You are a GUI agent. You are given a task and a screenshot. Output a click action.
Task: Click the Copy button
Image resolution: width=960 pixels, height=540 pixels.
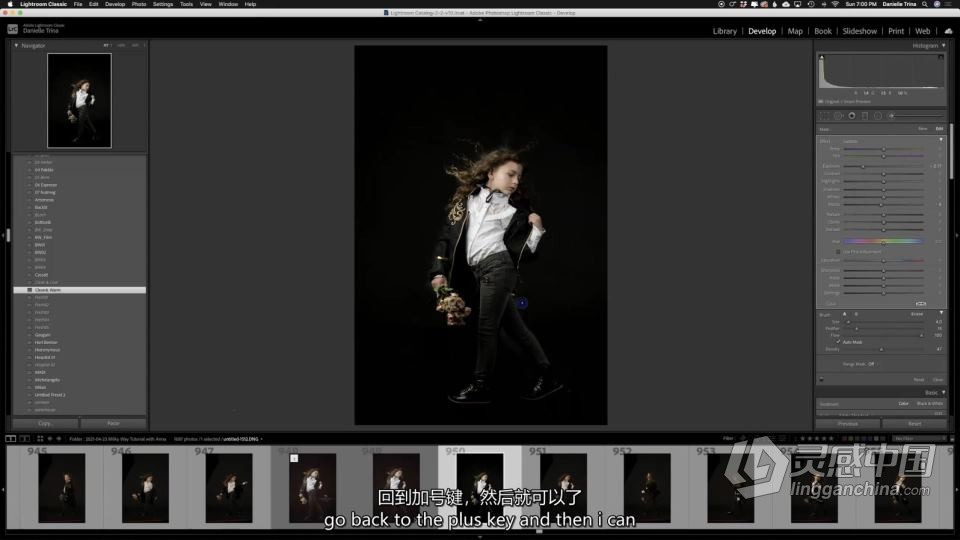45,423
